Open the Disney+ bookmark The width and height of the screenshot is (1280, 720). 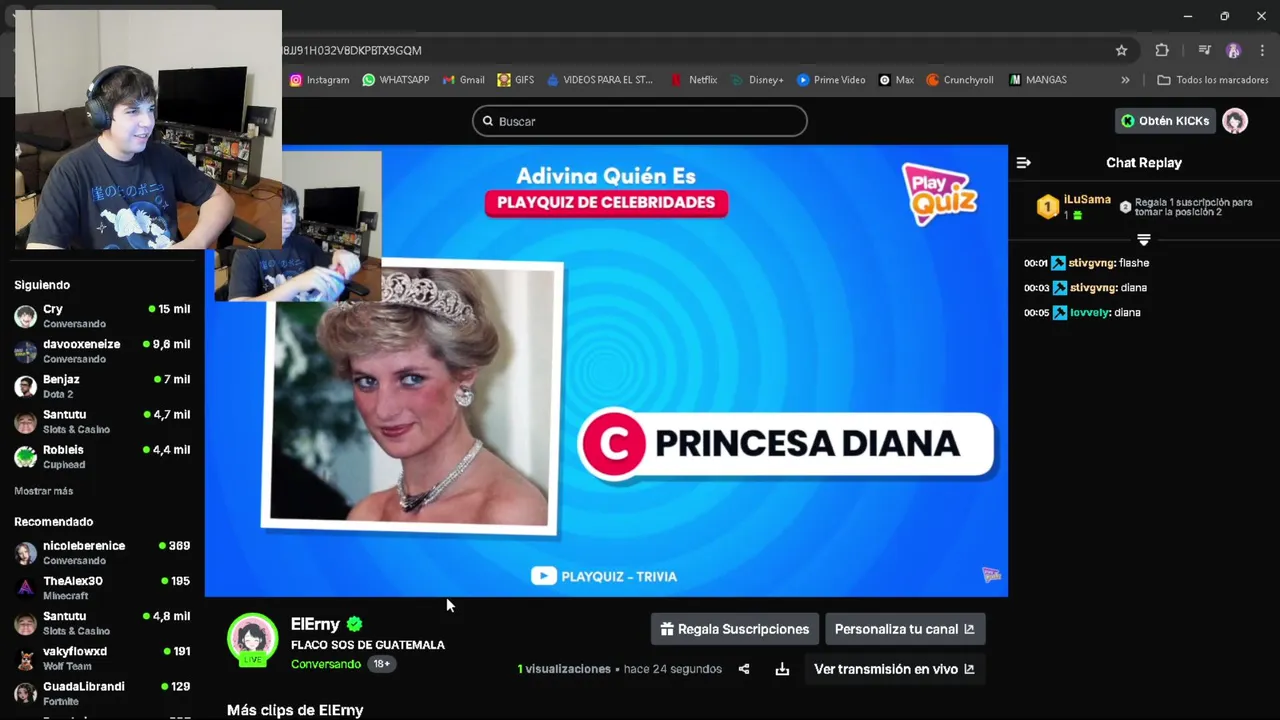point(757,80)
